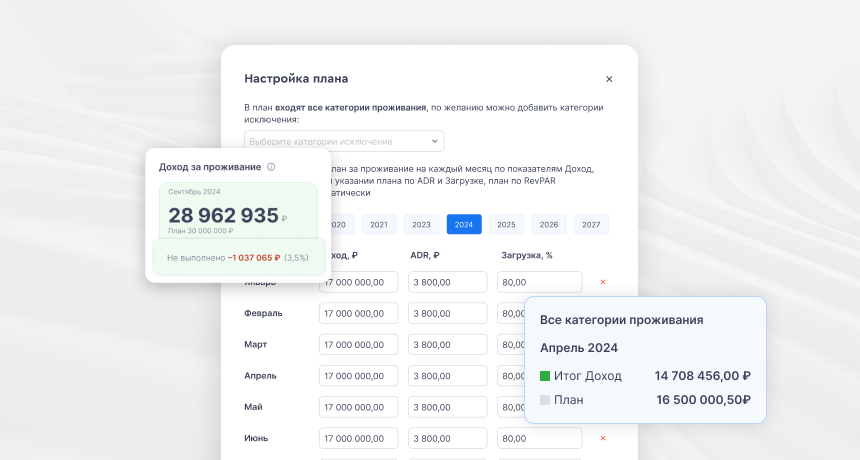This screenshot has height=460, width=860.
Task: Click Все категории проживания tooltip title
Action: [x=621, y=320]
